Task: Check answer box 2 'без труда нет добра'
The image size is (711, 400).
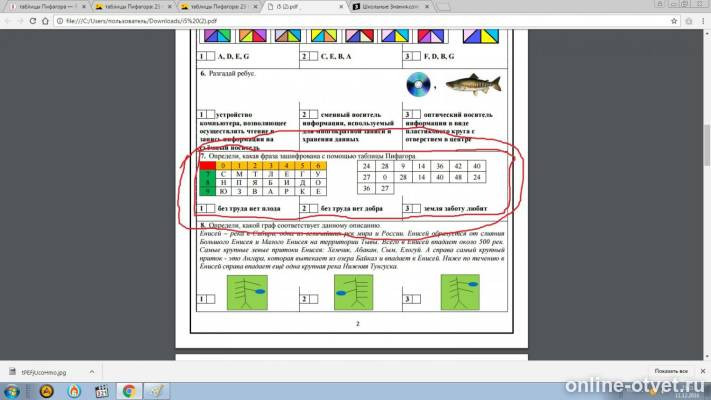Action: pos(313,208)
